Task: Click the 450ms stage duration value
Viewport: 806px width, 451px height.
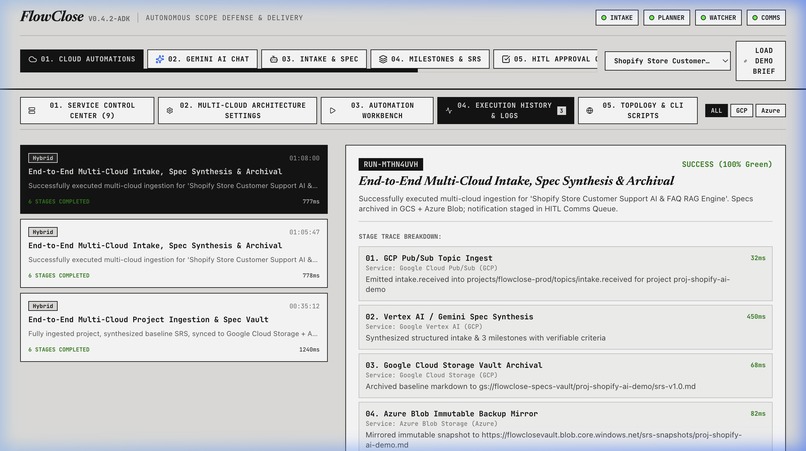Action: pos(756,317)
